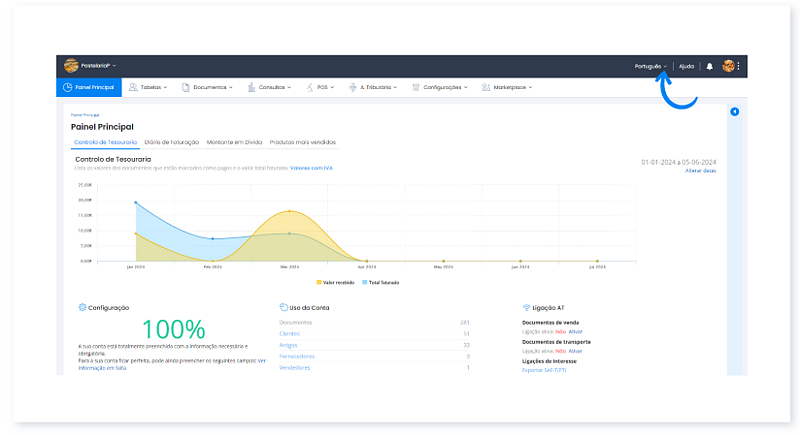Click the Pastelaria company logo icon

point(71,66)
